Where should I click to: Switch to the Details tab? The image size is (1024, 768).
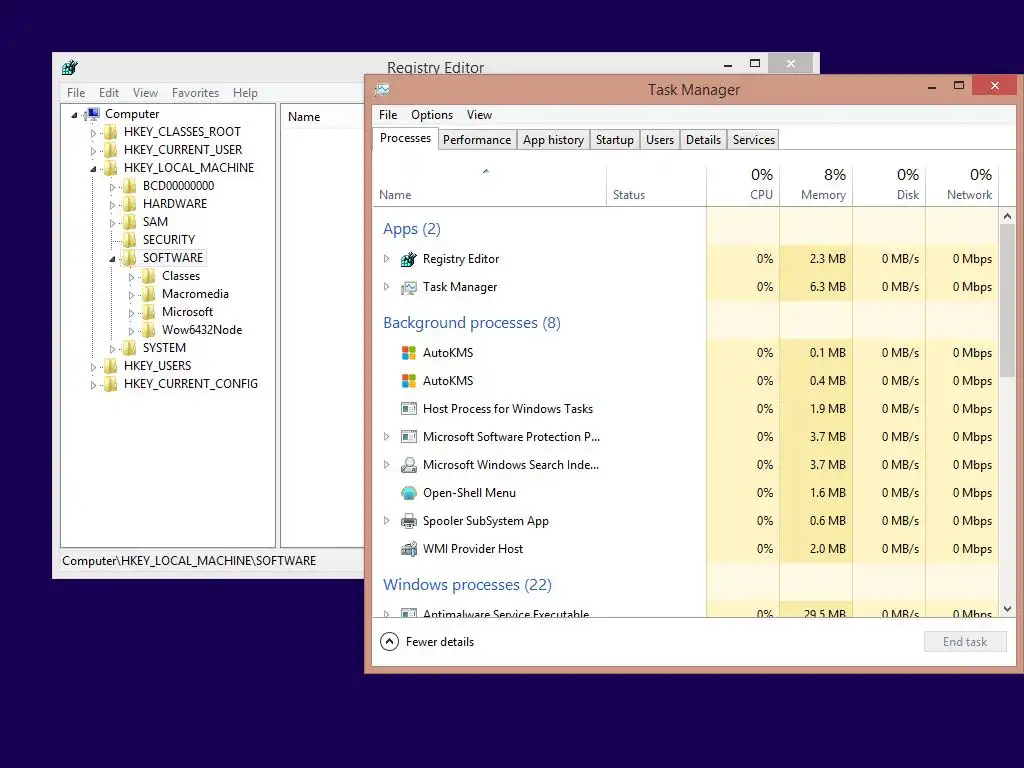[703, 140]
